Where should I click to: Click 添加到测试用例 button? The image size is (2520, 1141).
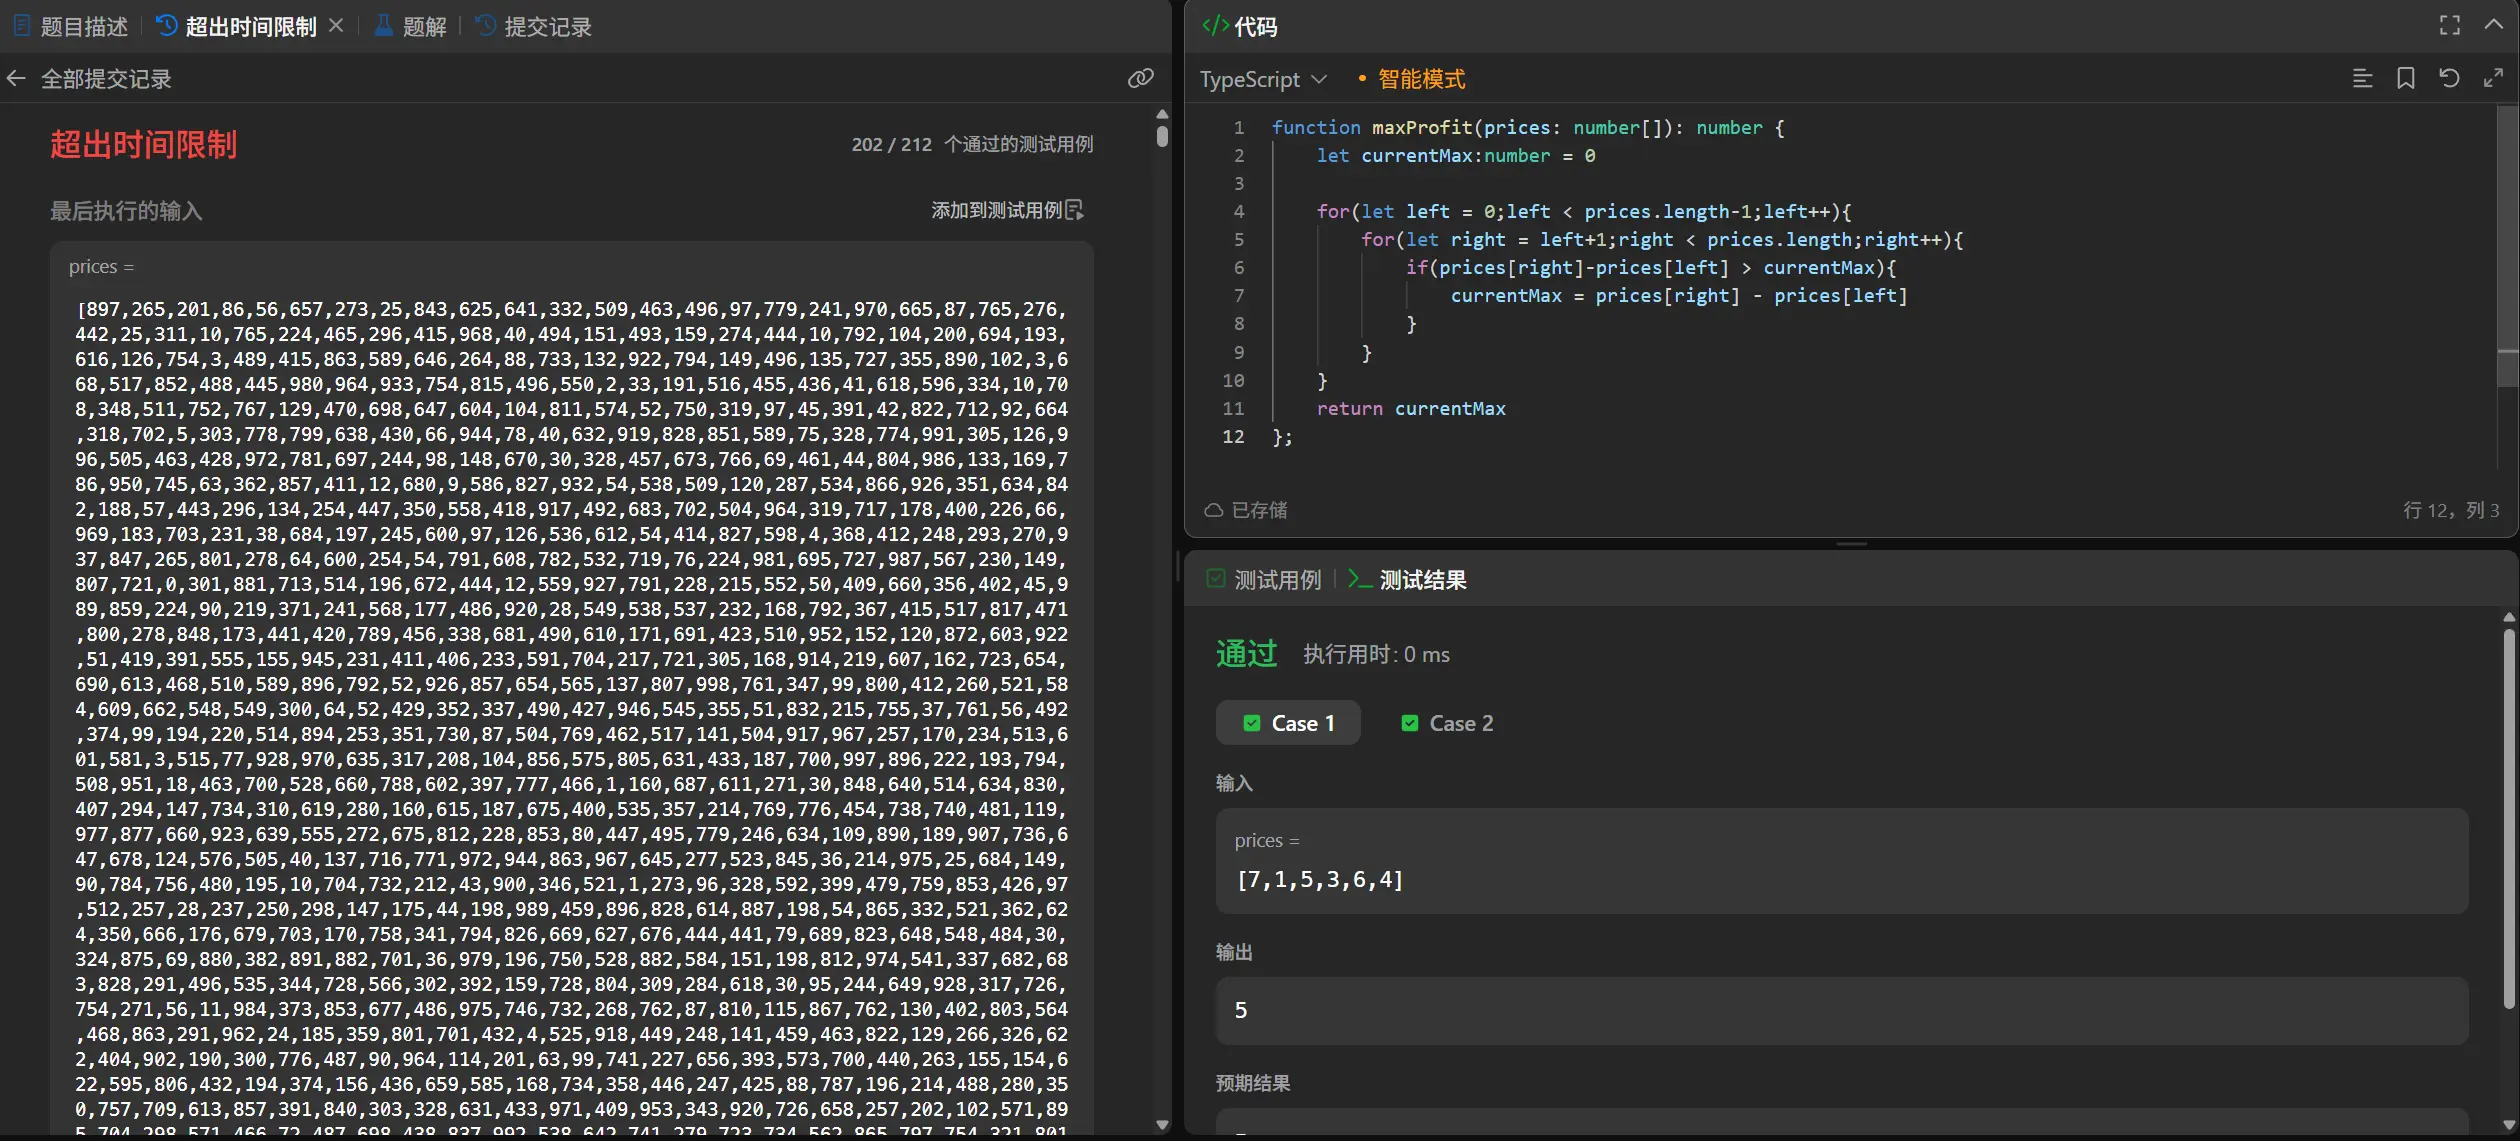(1007, 211)
